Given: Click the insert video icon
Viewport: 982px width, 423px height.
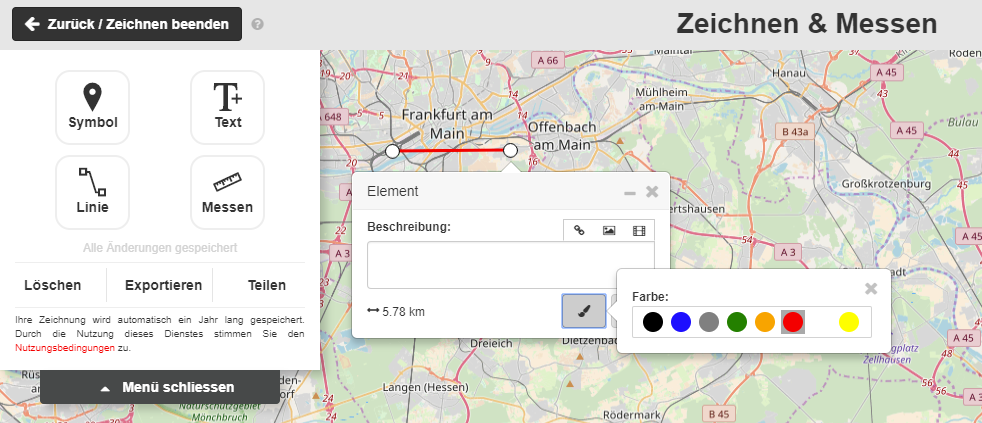Looking at the screenshot, I should 639,230.
